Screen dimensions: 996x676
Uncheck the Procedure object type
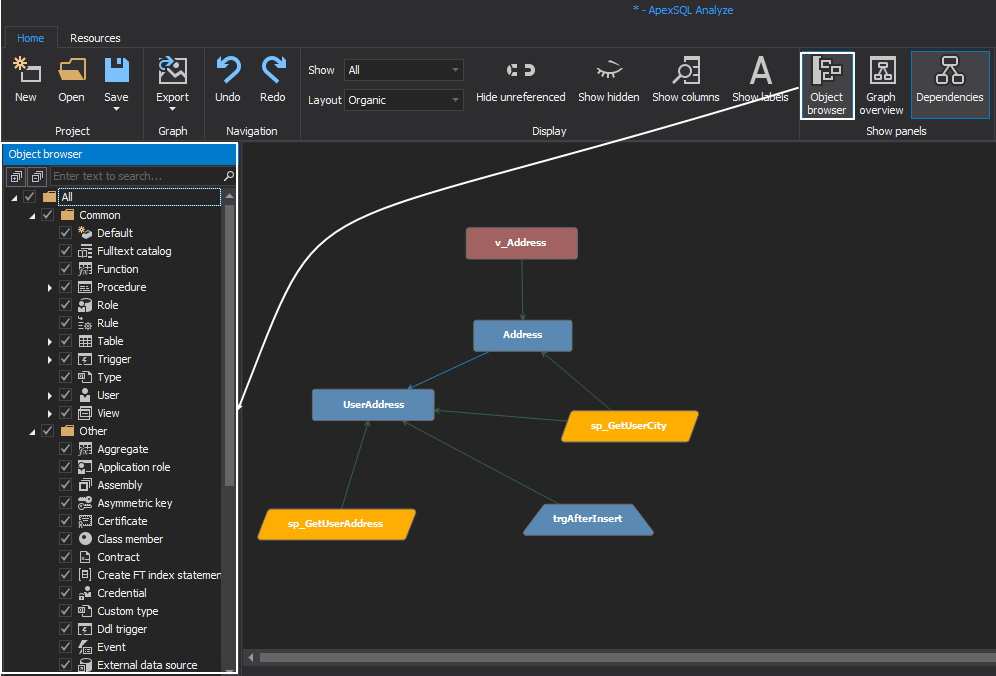point(64,287)
